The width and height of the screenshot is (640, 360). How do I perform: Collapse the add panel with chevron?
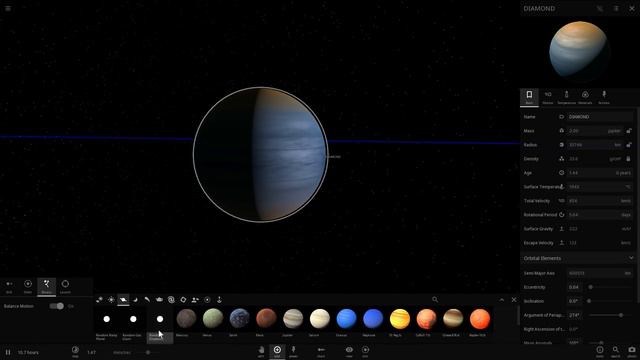click(502, 300)
